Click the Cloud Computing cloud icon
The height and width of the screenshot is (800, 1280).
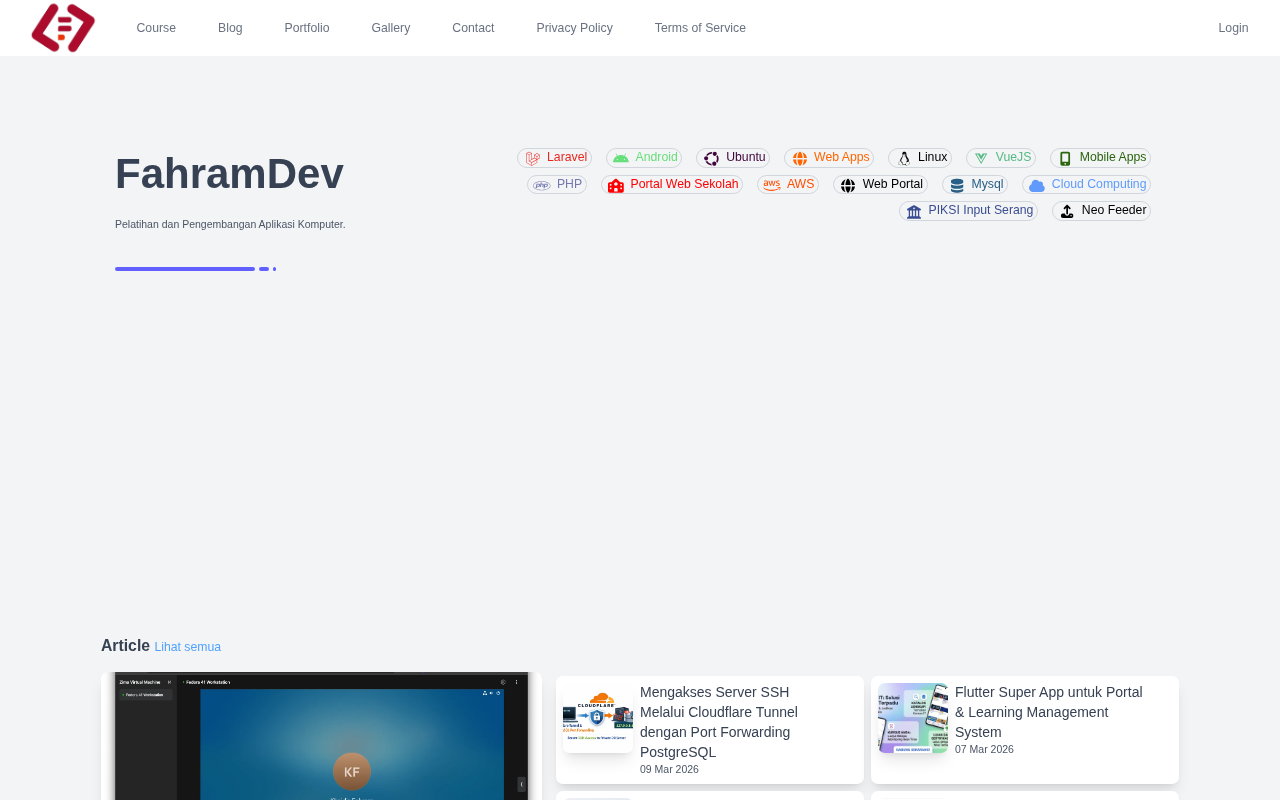[x=1037, y=185]
